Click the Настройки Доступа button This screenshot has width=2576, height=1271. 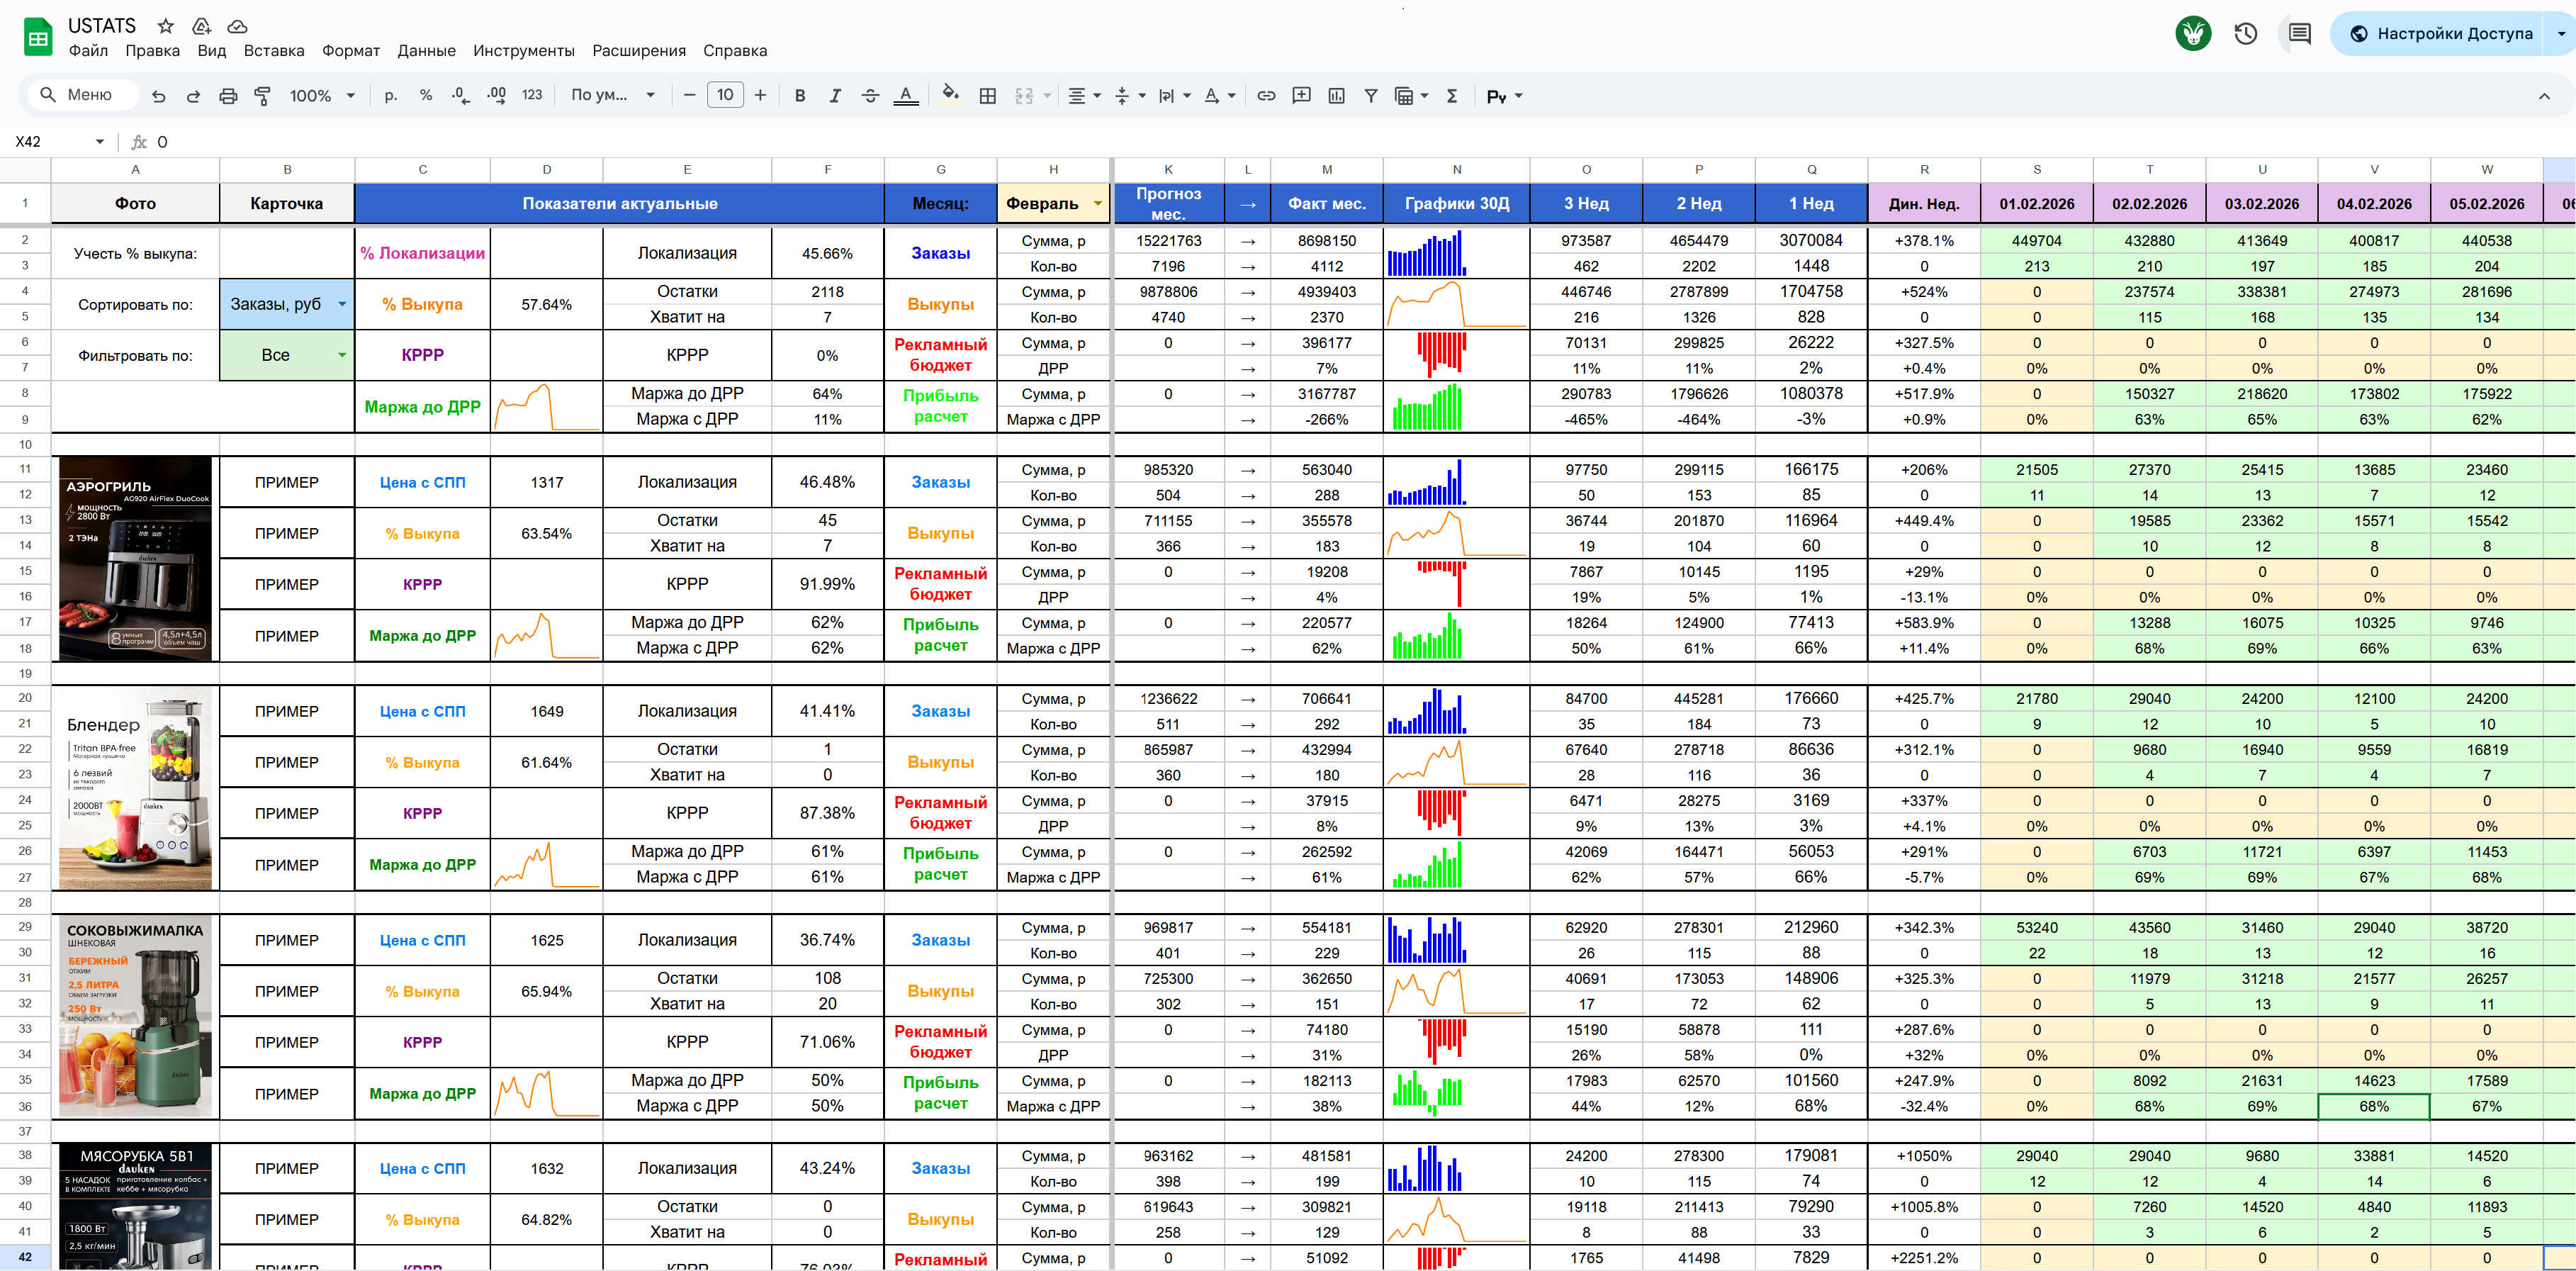pyautogui.click(x=2442, y=34)
